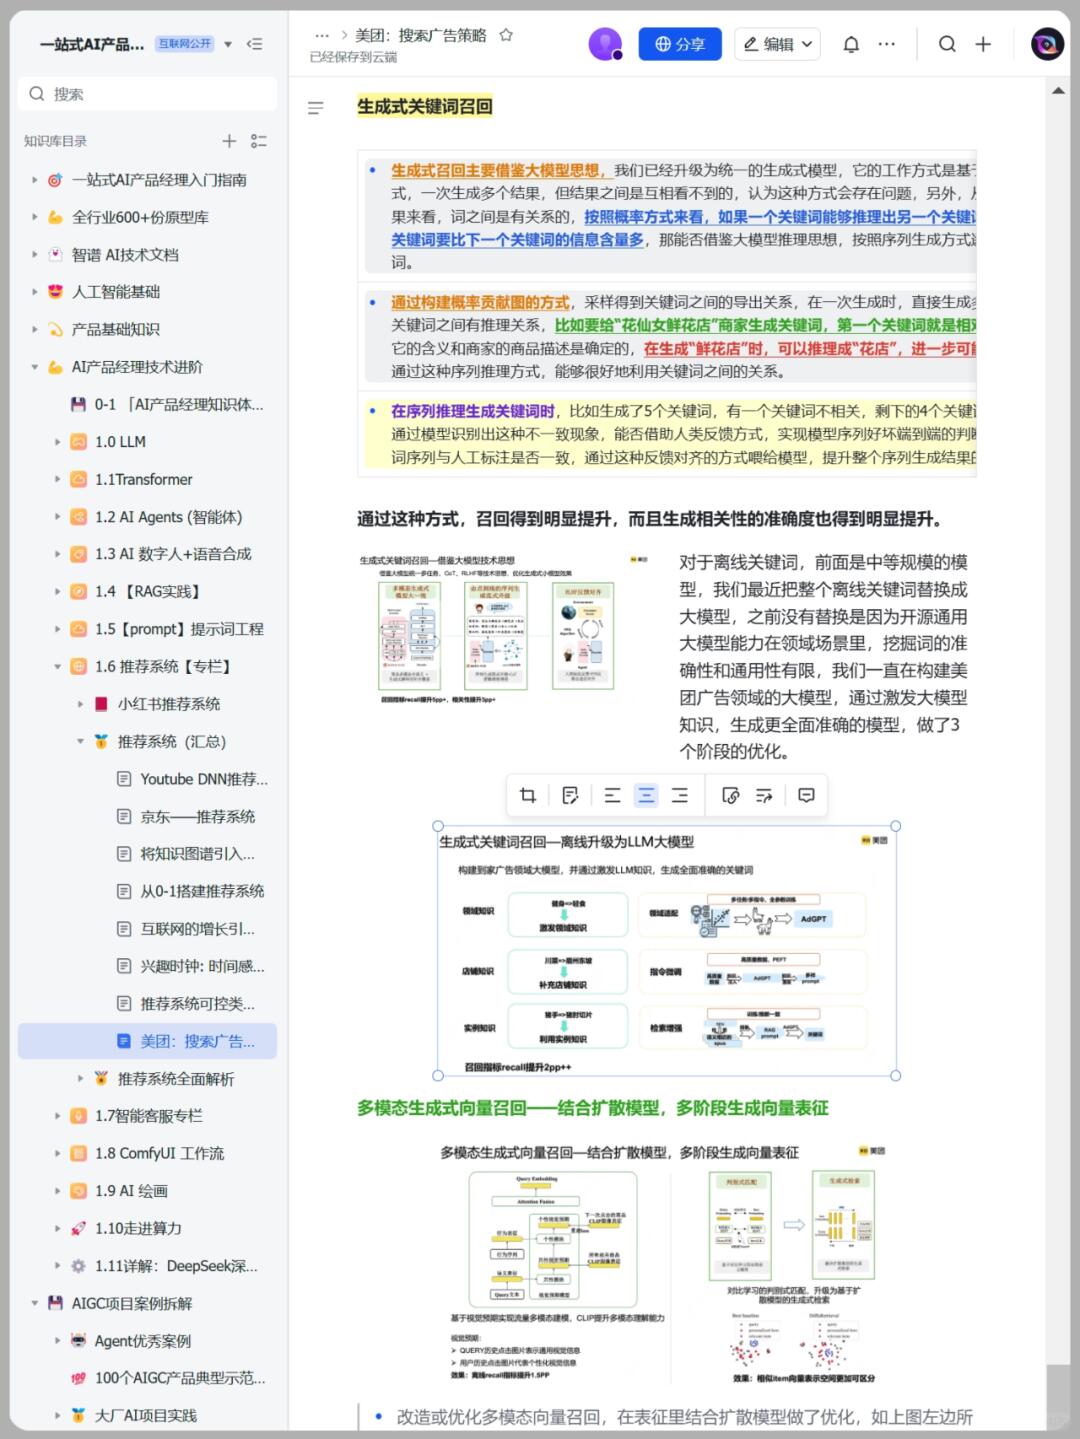Center-align the selected image
The image size is (1080, 1439).
646,795
